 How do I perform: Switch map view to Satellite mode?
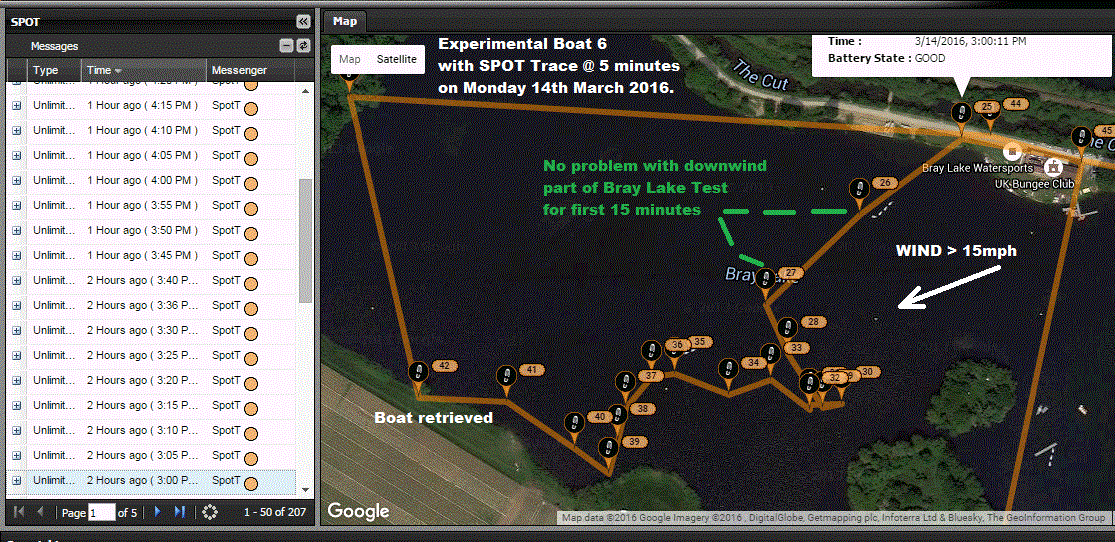tap(397, 60)
